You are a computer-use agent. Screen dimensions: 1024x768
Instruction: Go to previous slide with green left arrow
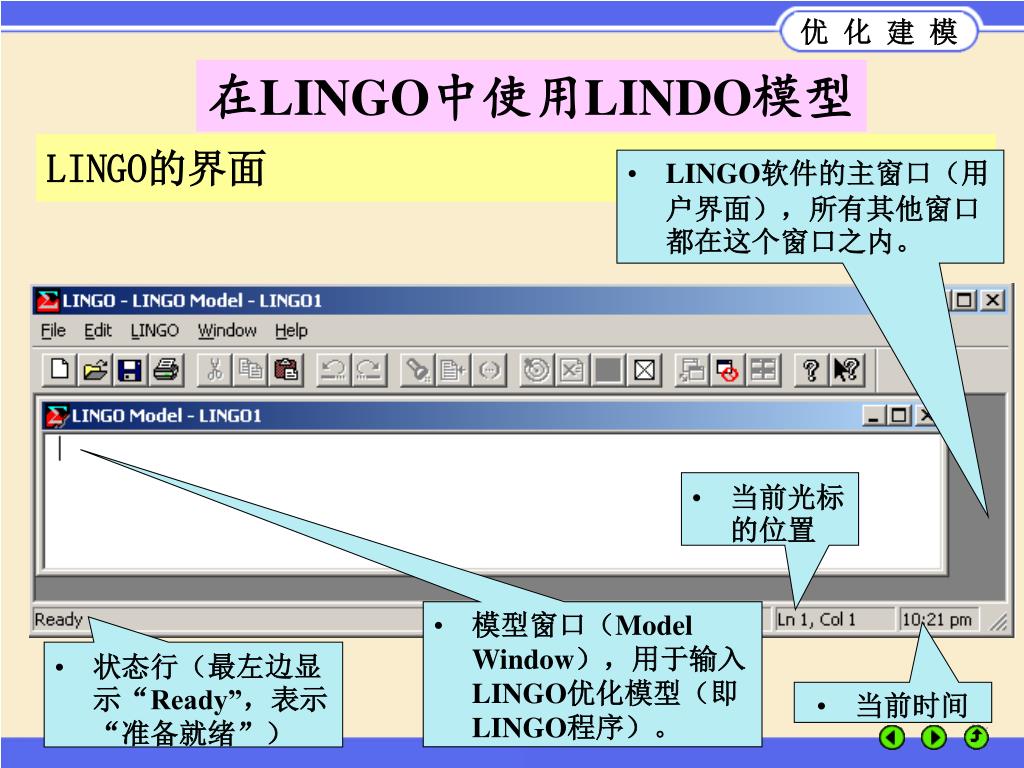892,737
